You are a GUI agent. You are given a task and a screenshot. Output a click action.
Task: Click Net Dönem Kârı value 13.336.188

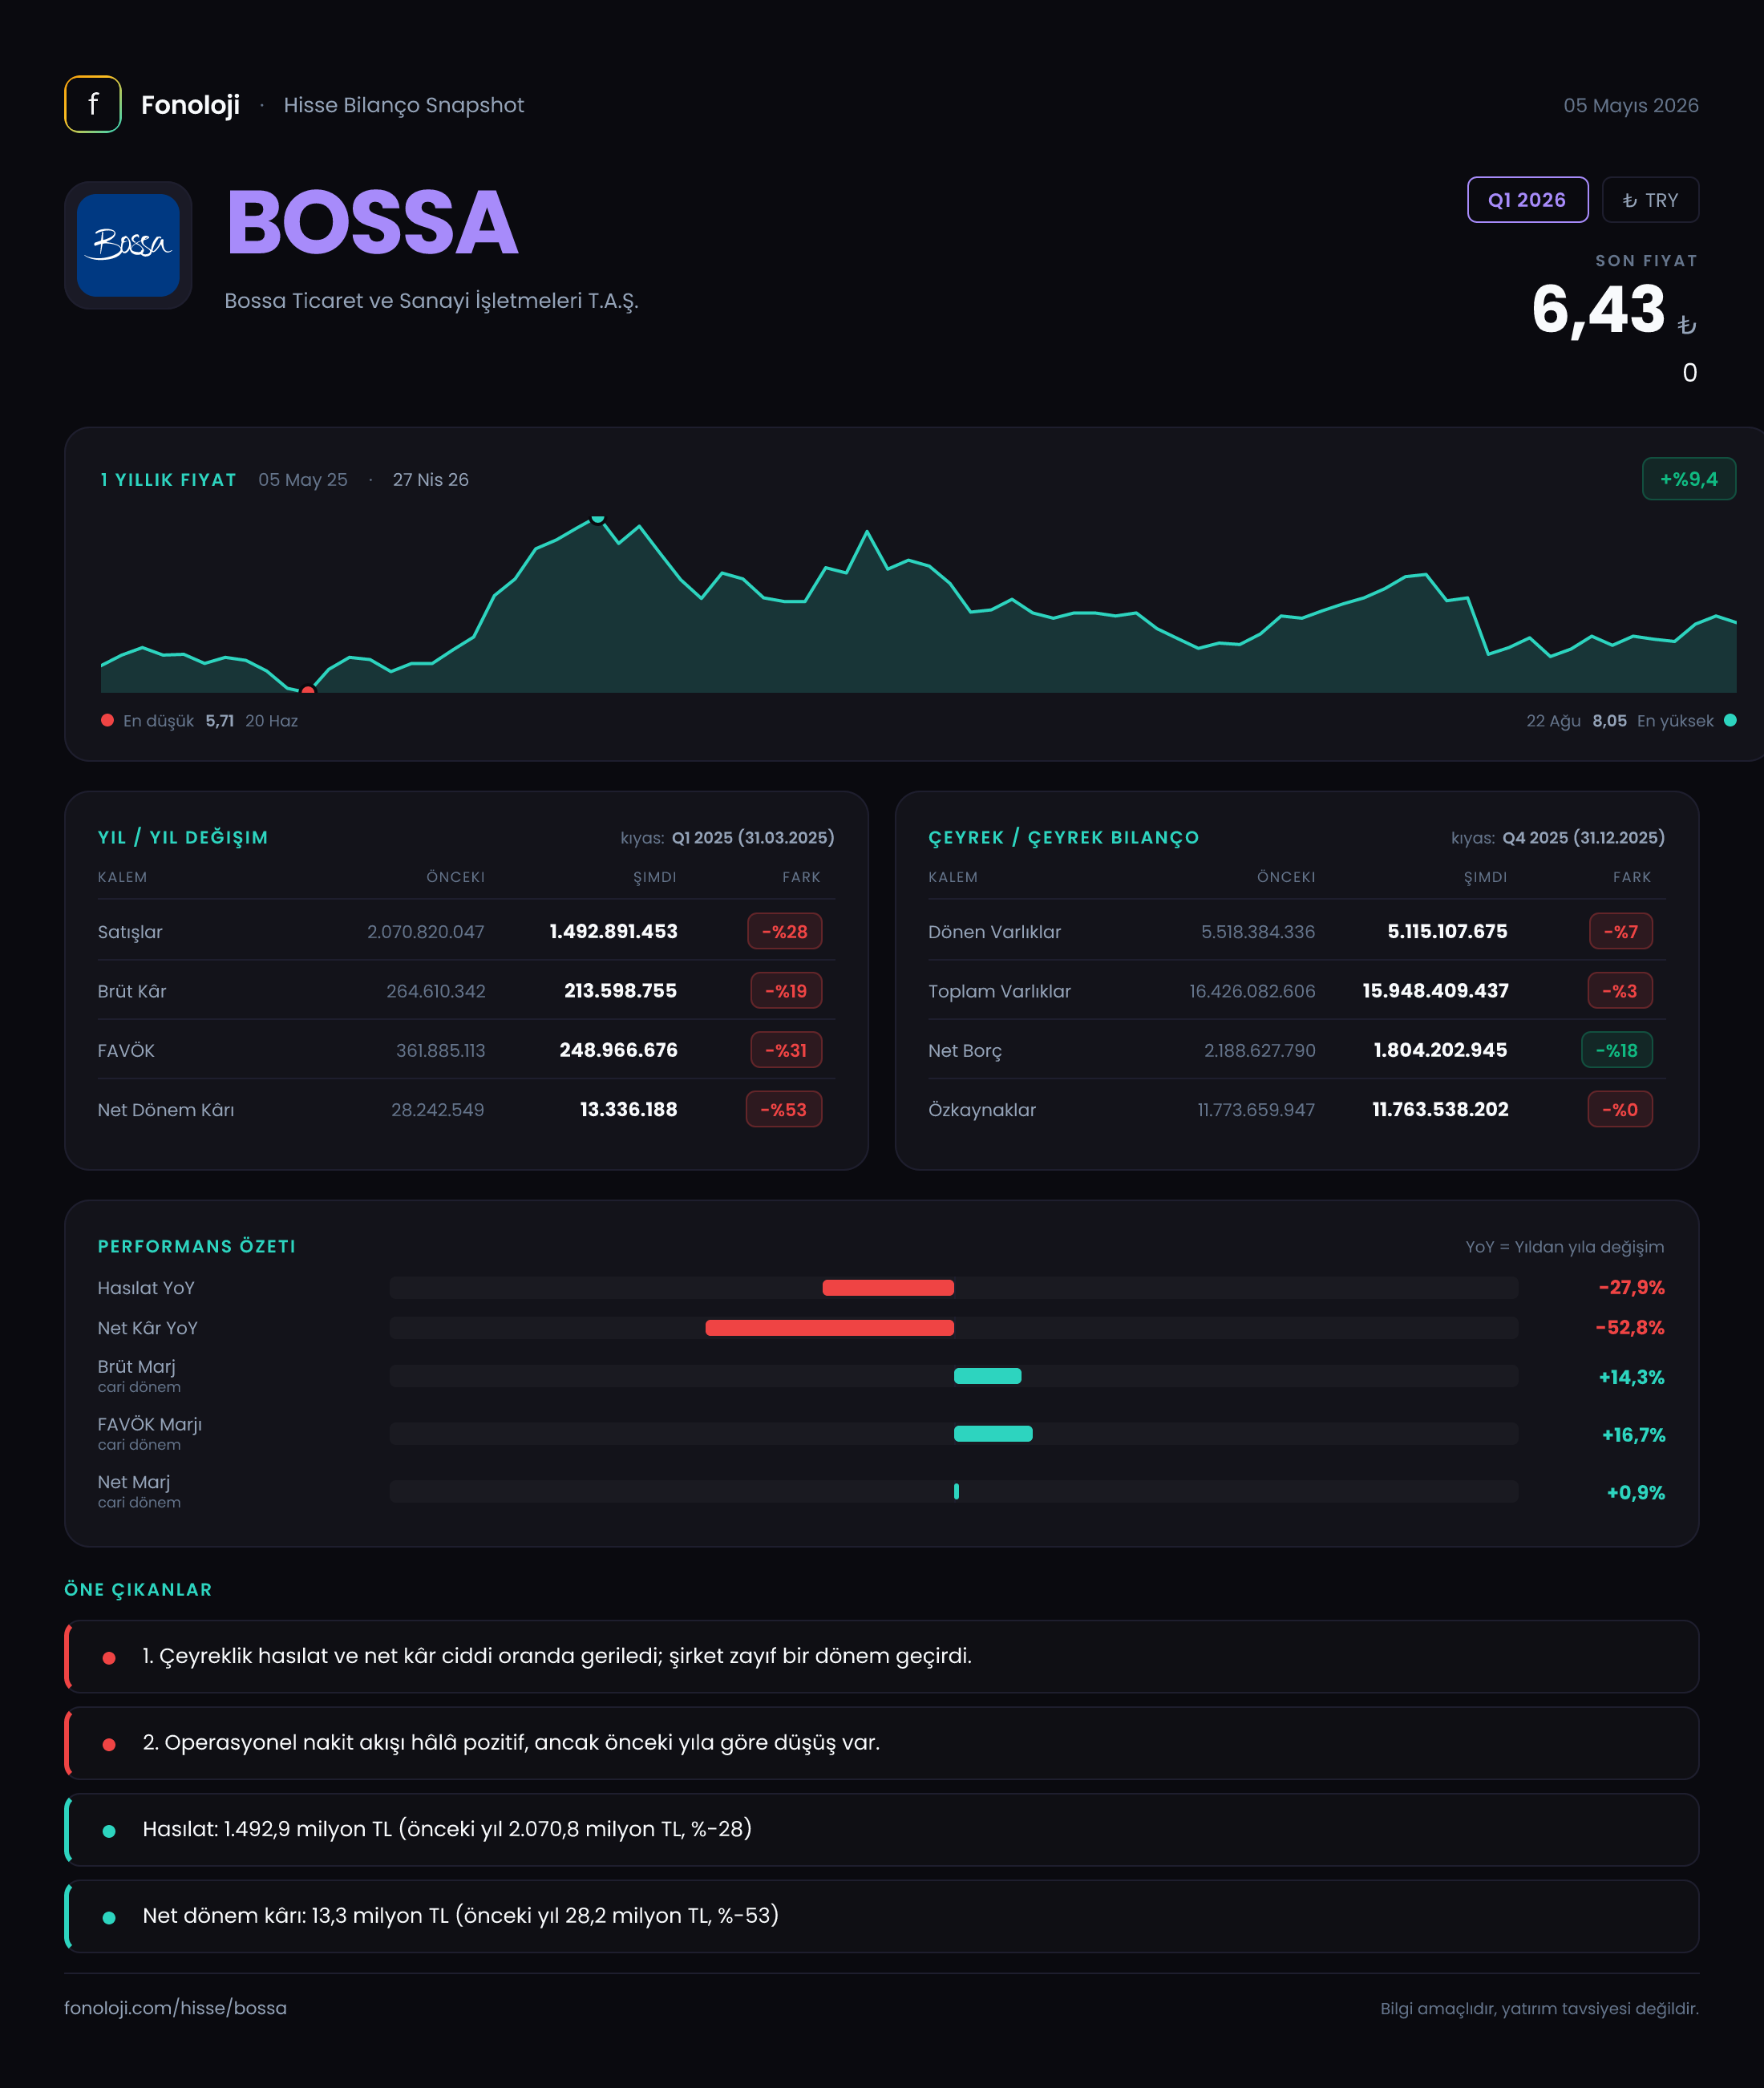point(628,1109)
